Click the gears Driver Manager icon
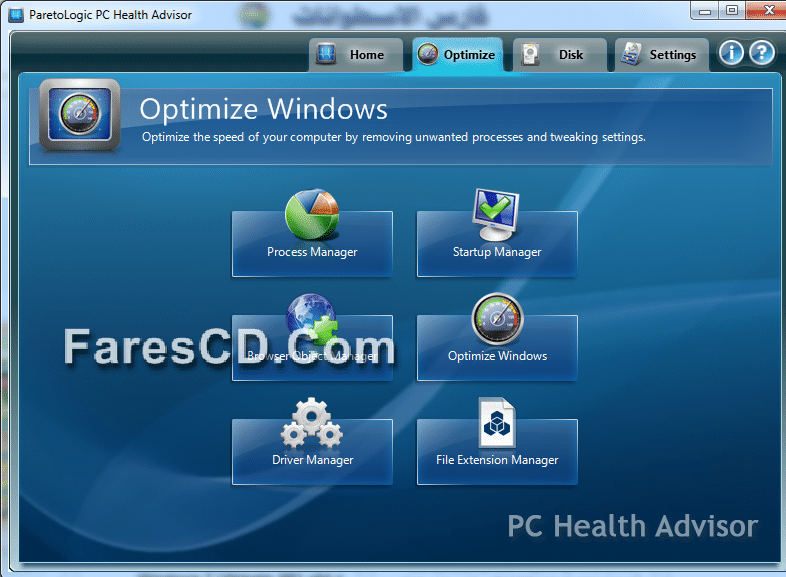This screenshot has width=786, height=577. 312,423
